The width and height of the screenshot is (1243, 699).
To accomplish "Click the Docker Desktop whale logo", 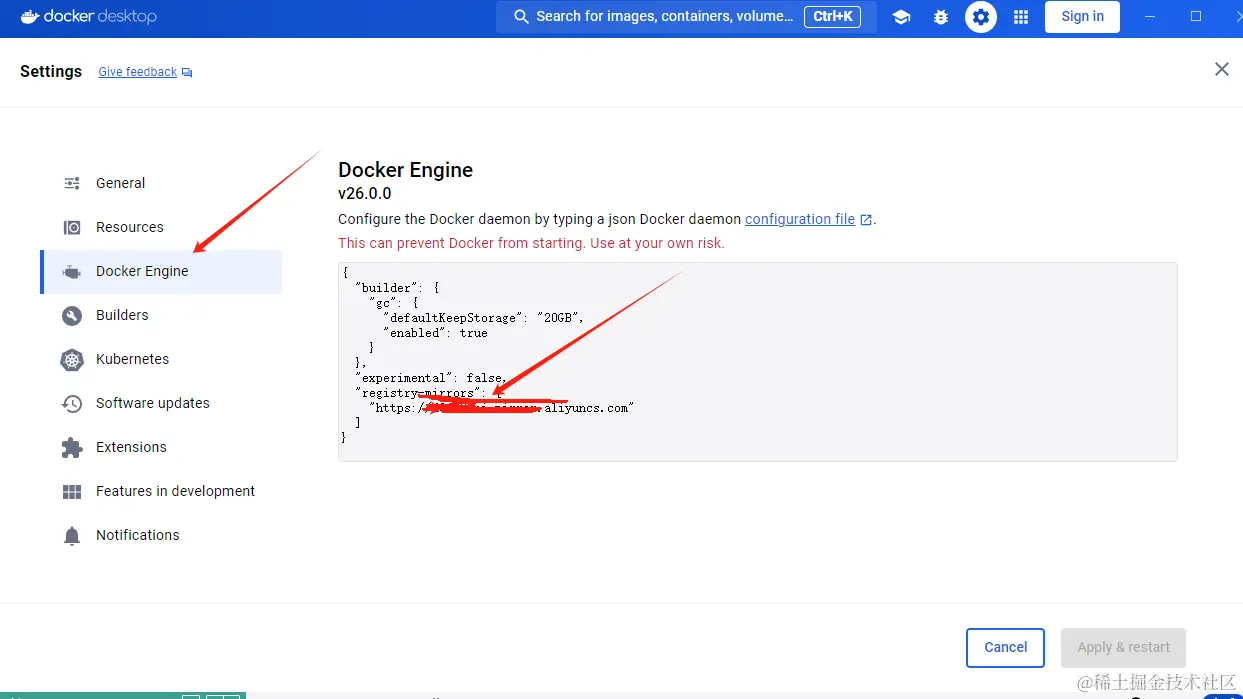I will click(30, 16).
